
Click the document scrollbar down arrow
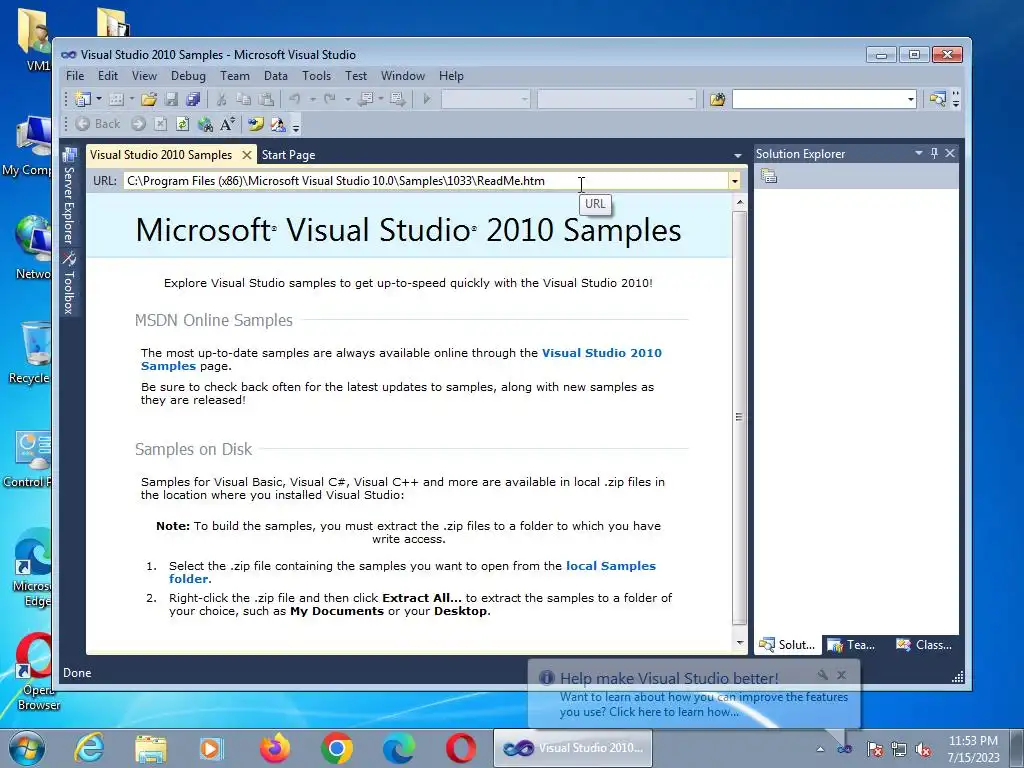coord(739,643)
